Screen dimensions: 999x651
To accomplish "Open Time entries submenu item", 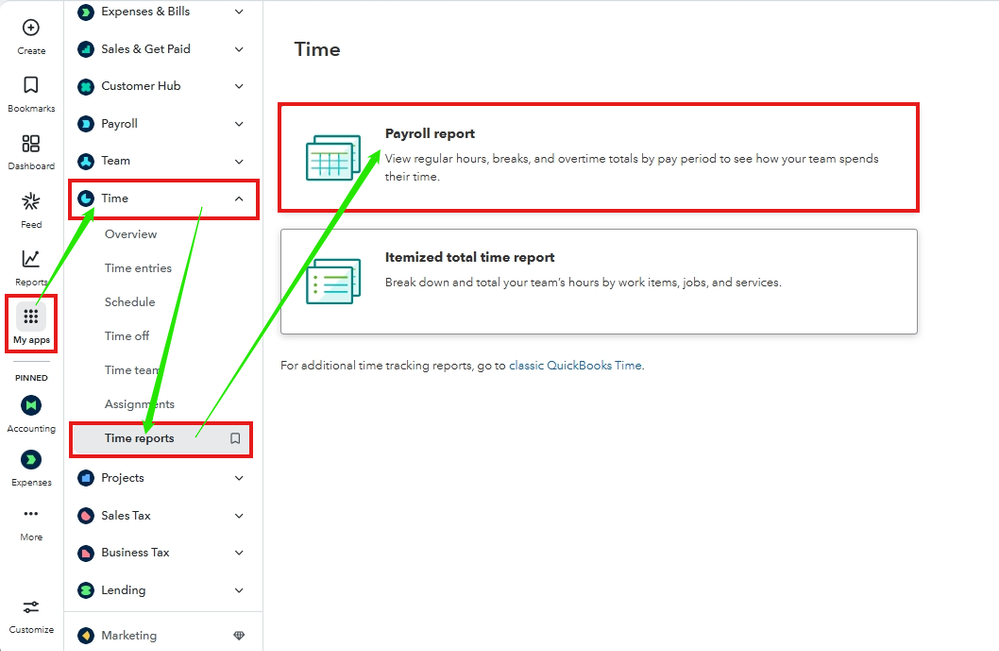I will 138,268.
